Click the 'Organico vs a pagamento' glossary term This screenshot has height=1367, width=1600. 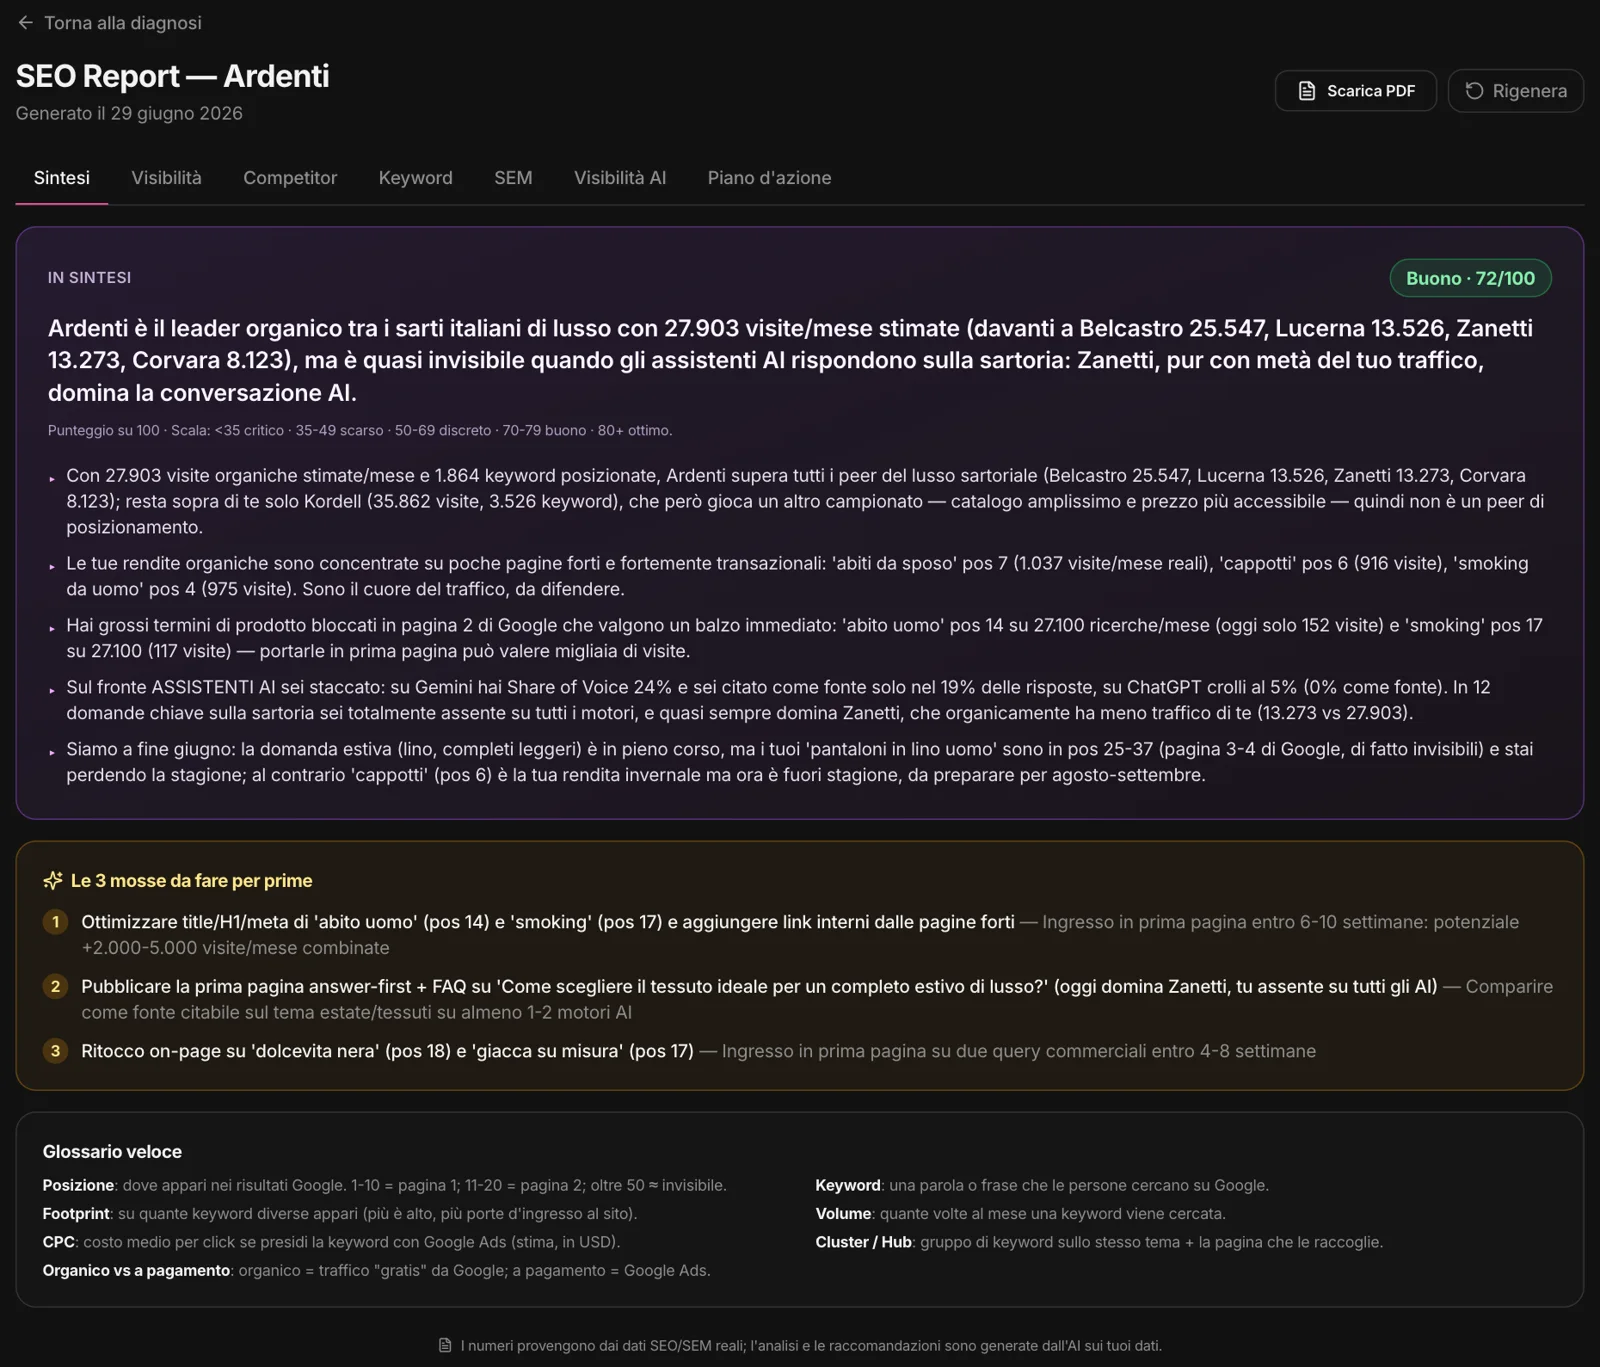point(136,1271)
